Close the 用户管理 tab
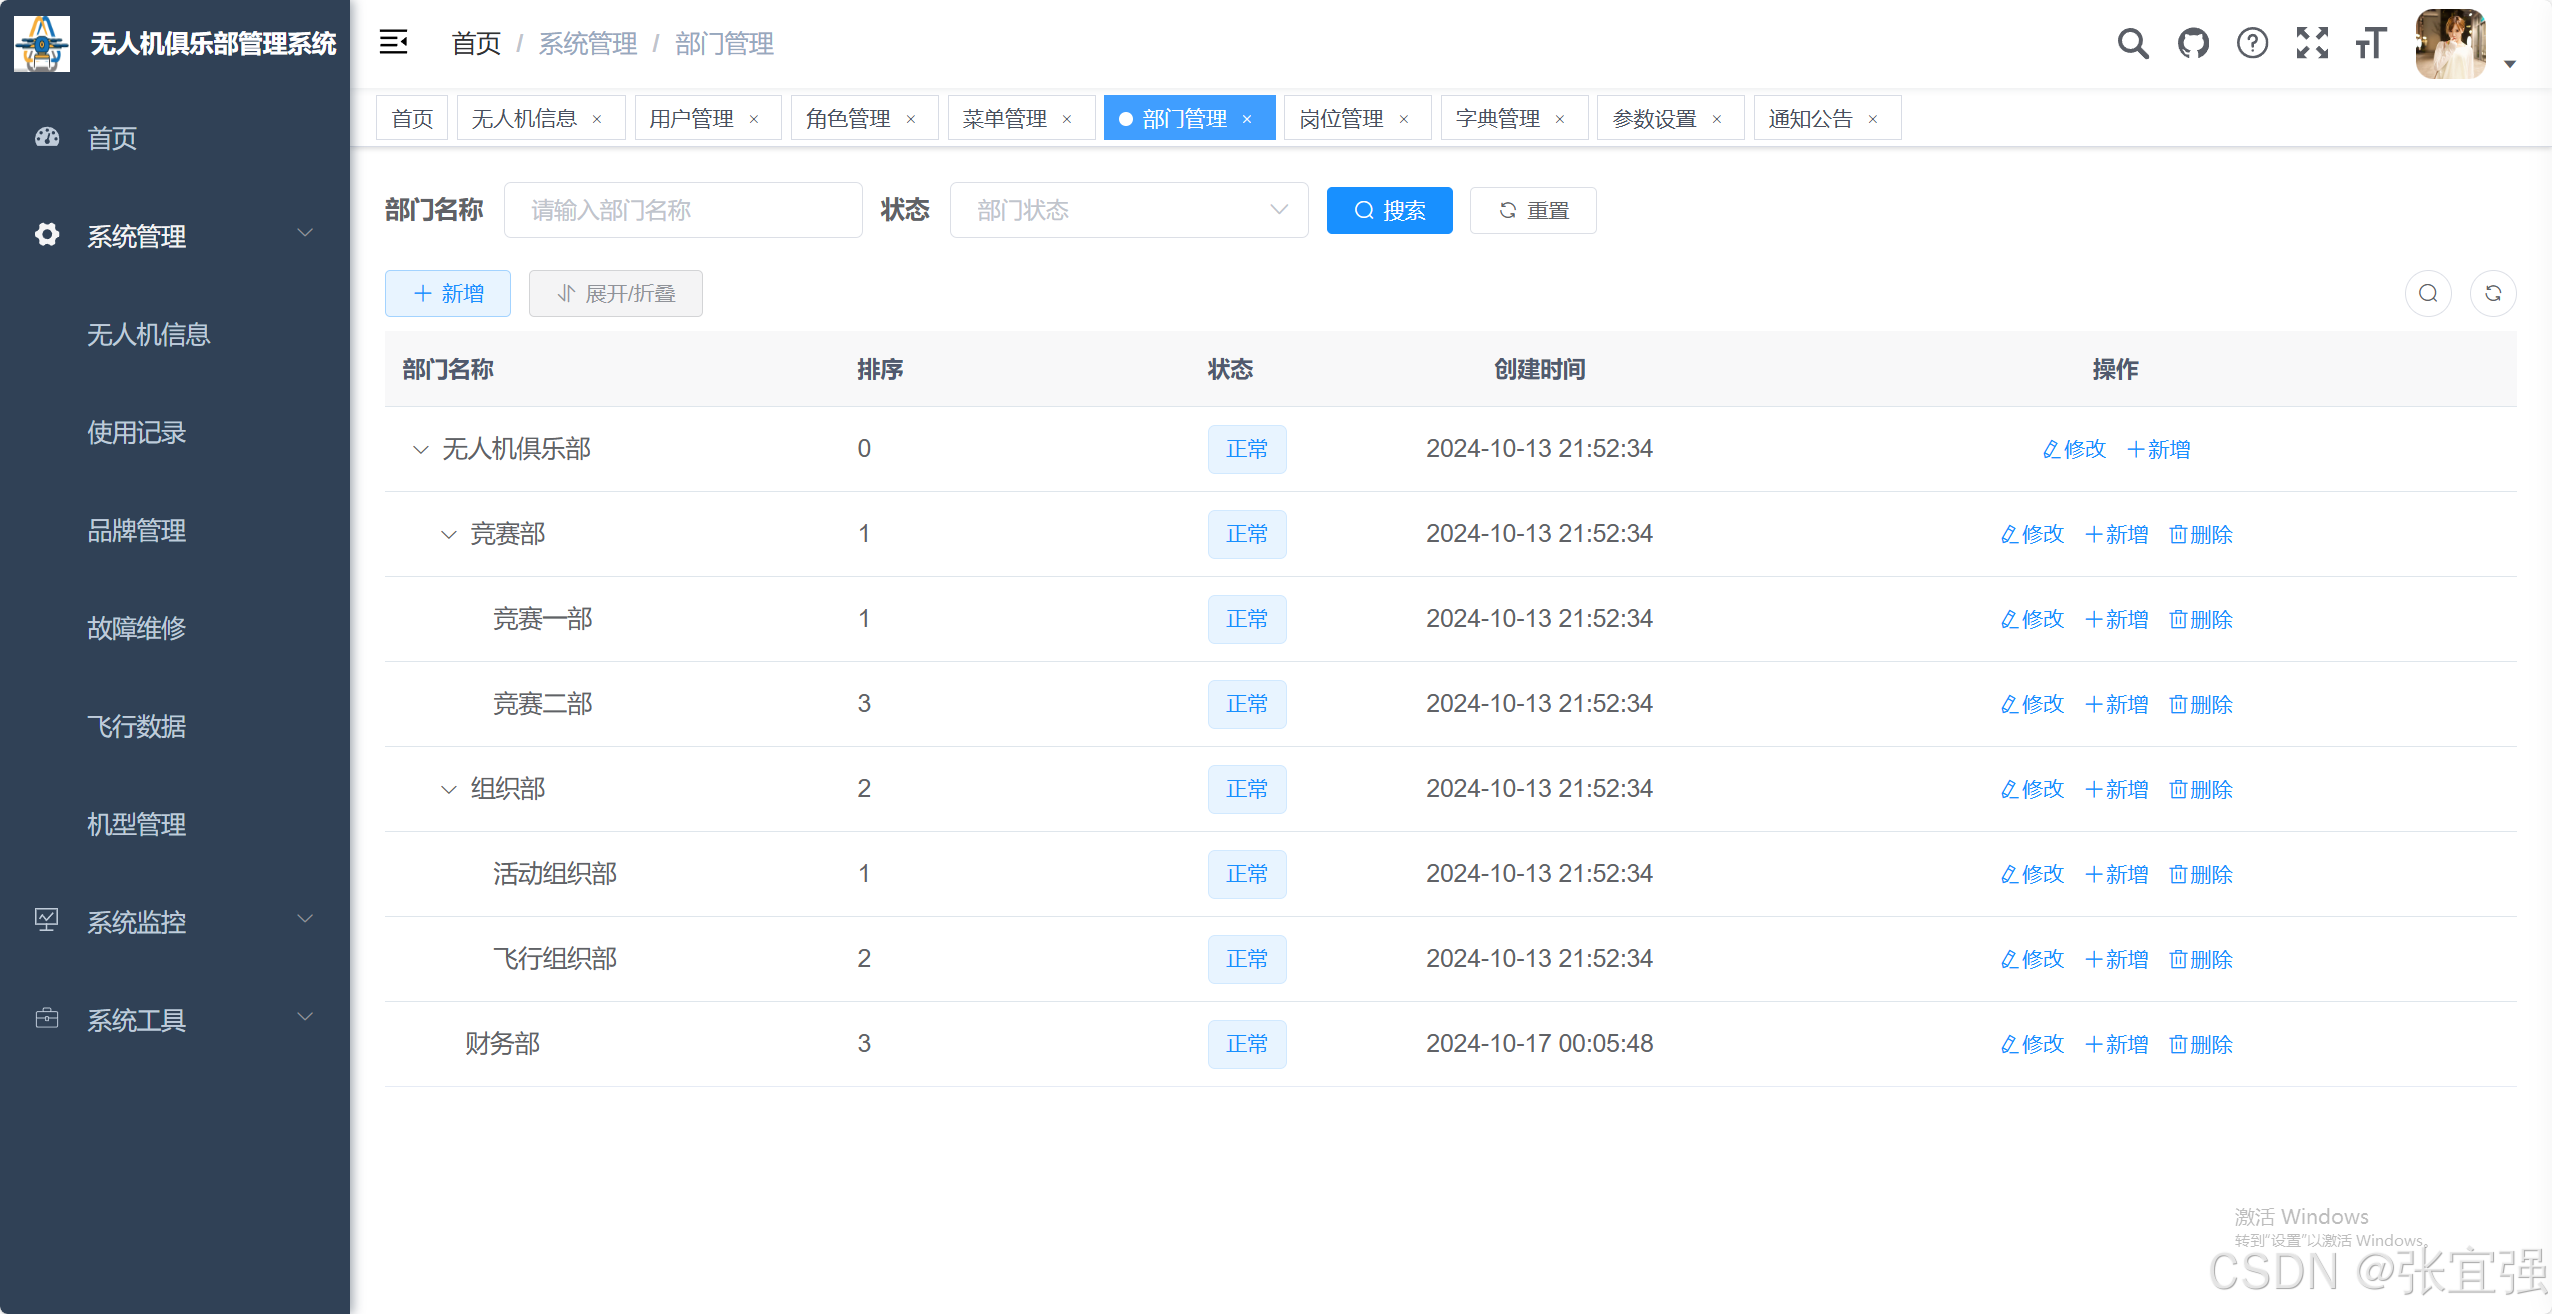2552x1314 pixels. tap(754, 119)
